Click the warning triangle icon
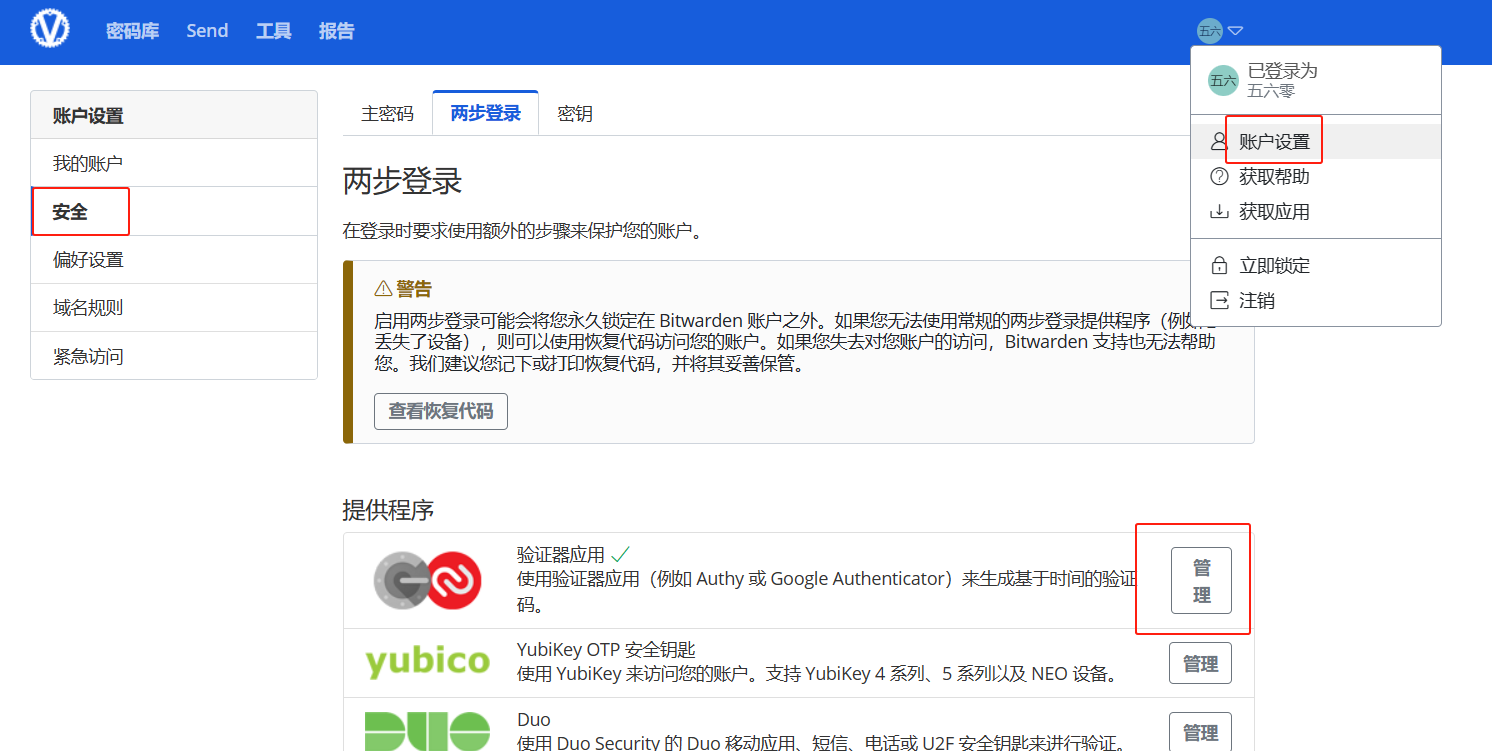The image size is (1492, 751). (x=383, y=289)
